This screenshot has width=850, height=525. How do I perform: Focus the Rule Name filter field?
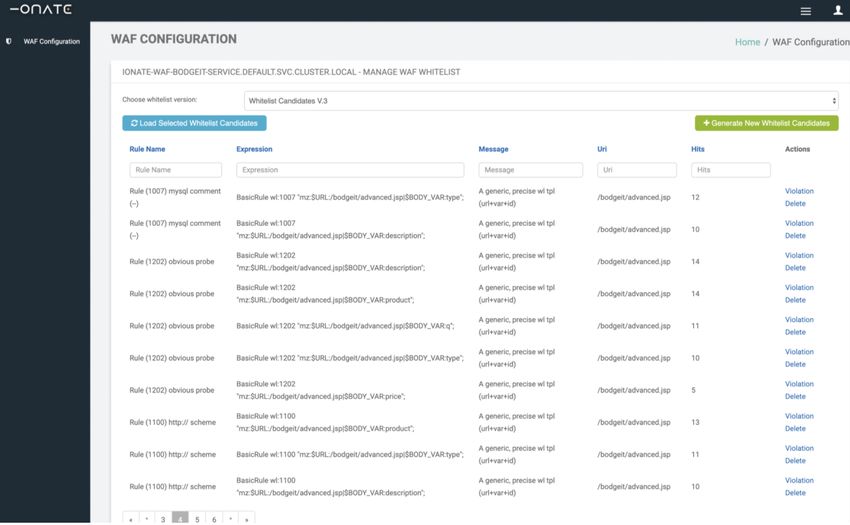click(176, 170)
